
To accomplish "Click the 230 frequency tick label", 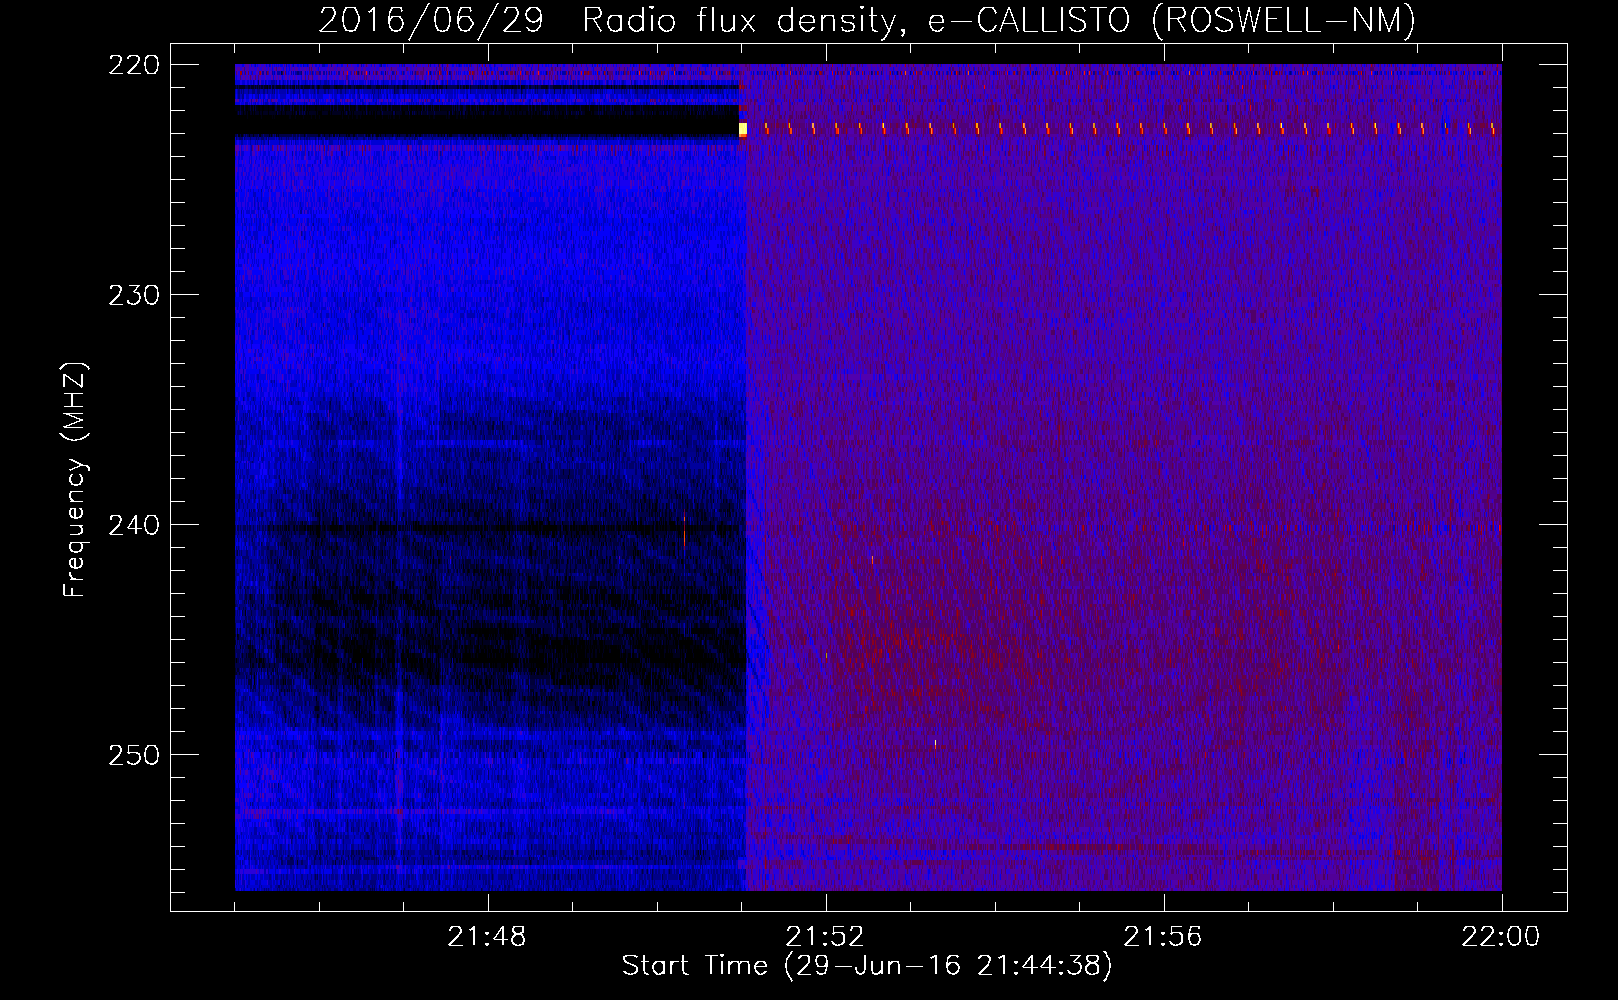I will point(134,295).
